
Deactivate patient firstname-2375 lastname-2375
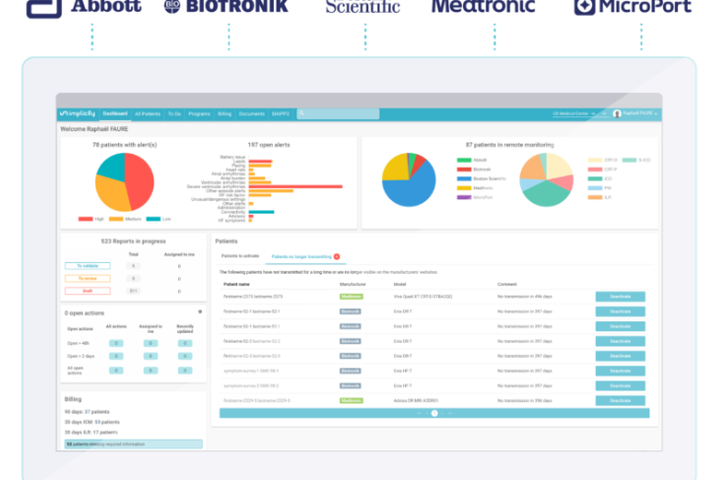click(620, 297)
